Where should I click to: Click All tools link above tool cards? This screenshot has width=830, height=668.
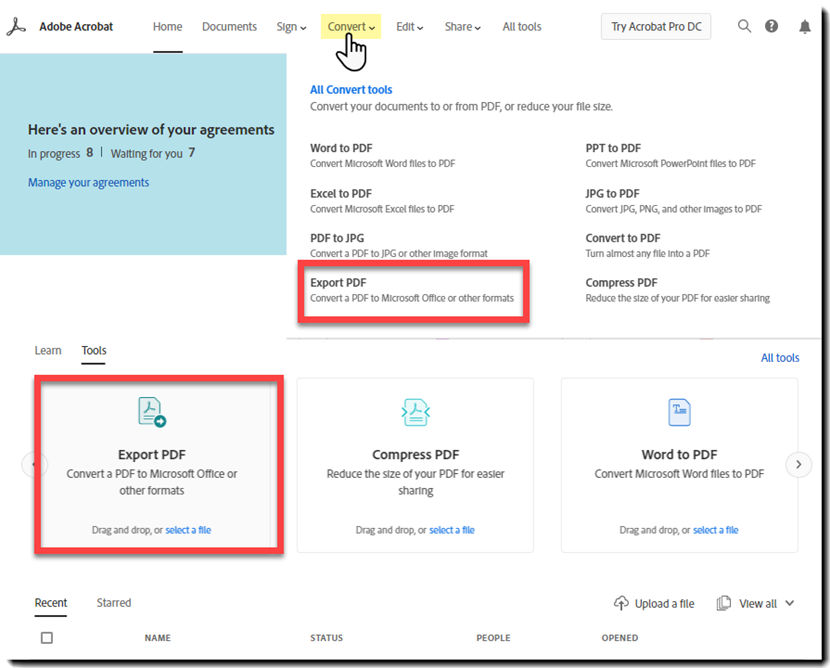[780, 358]
